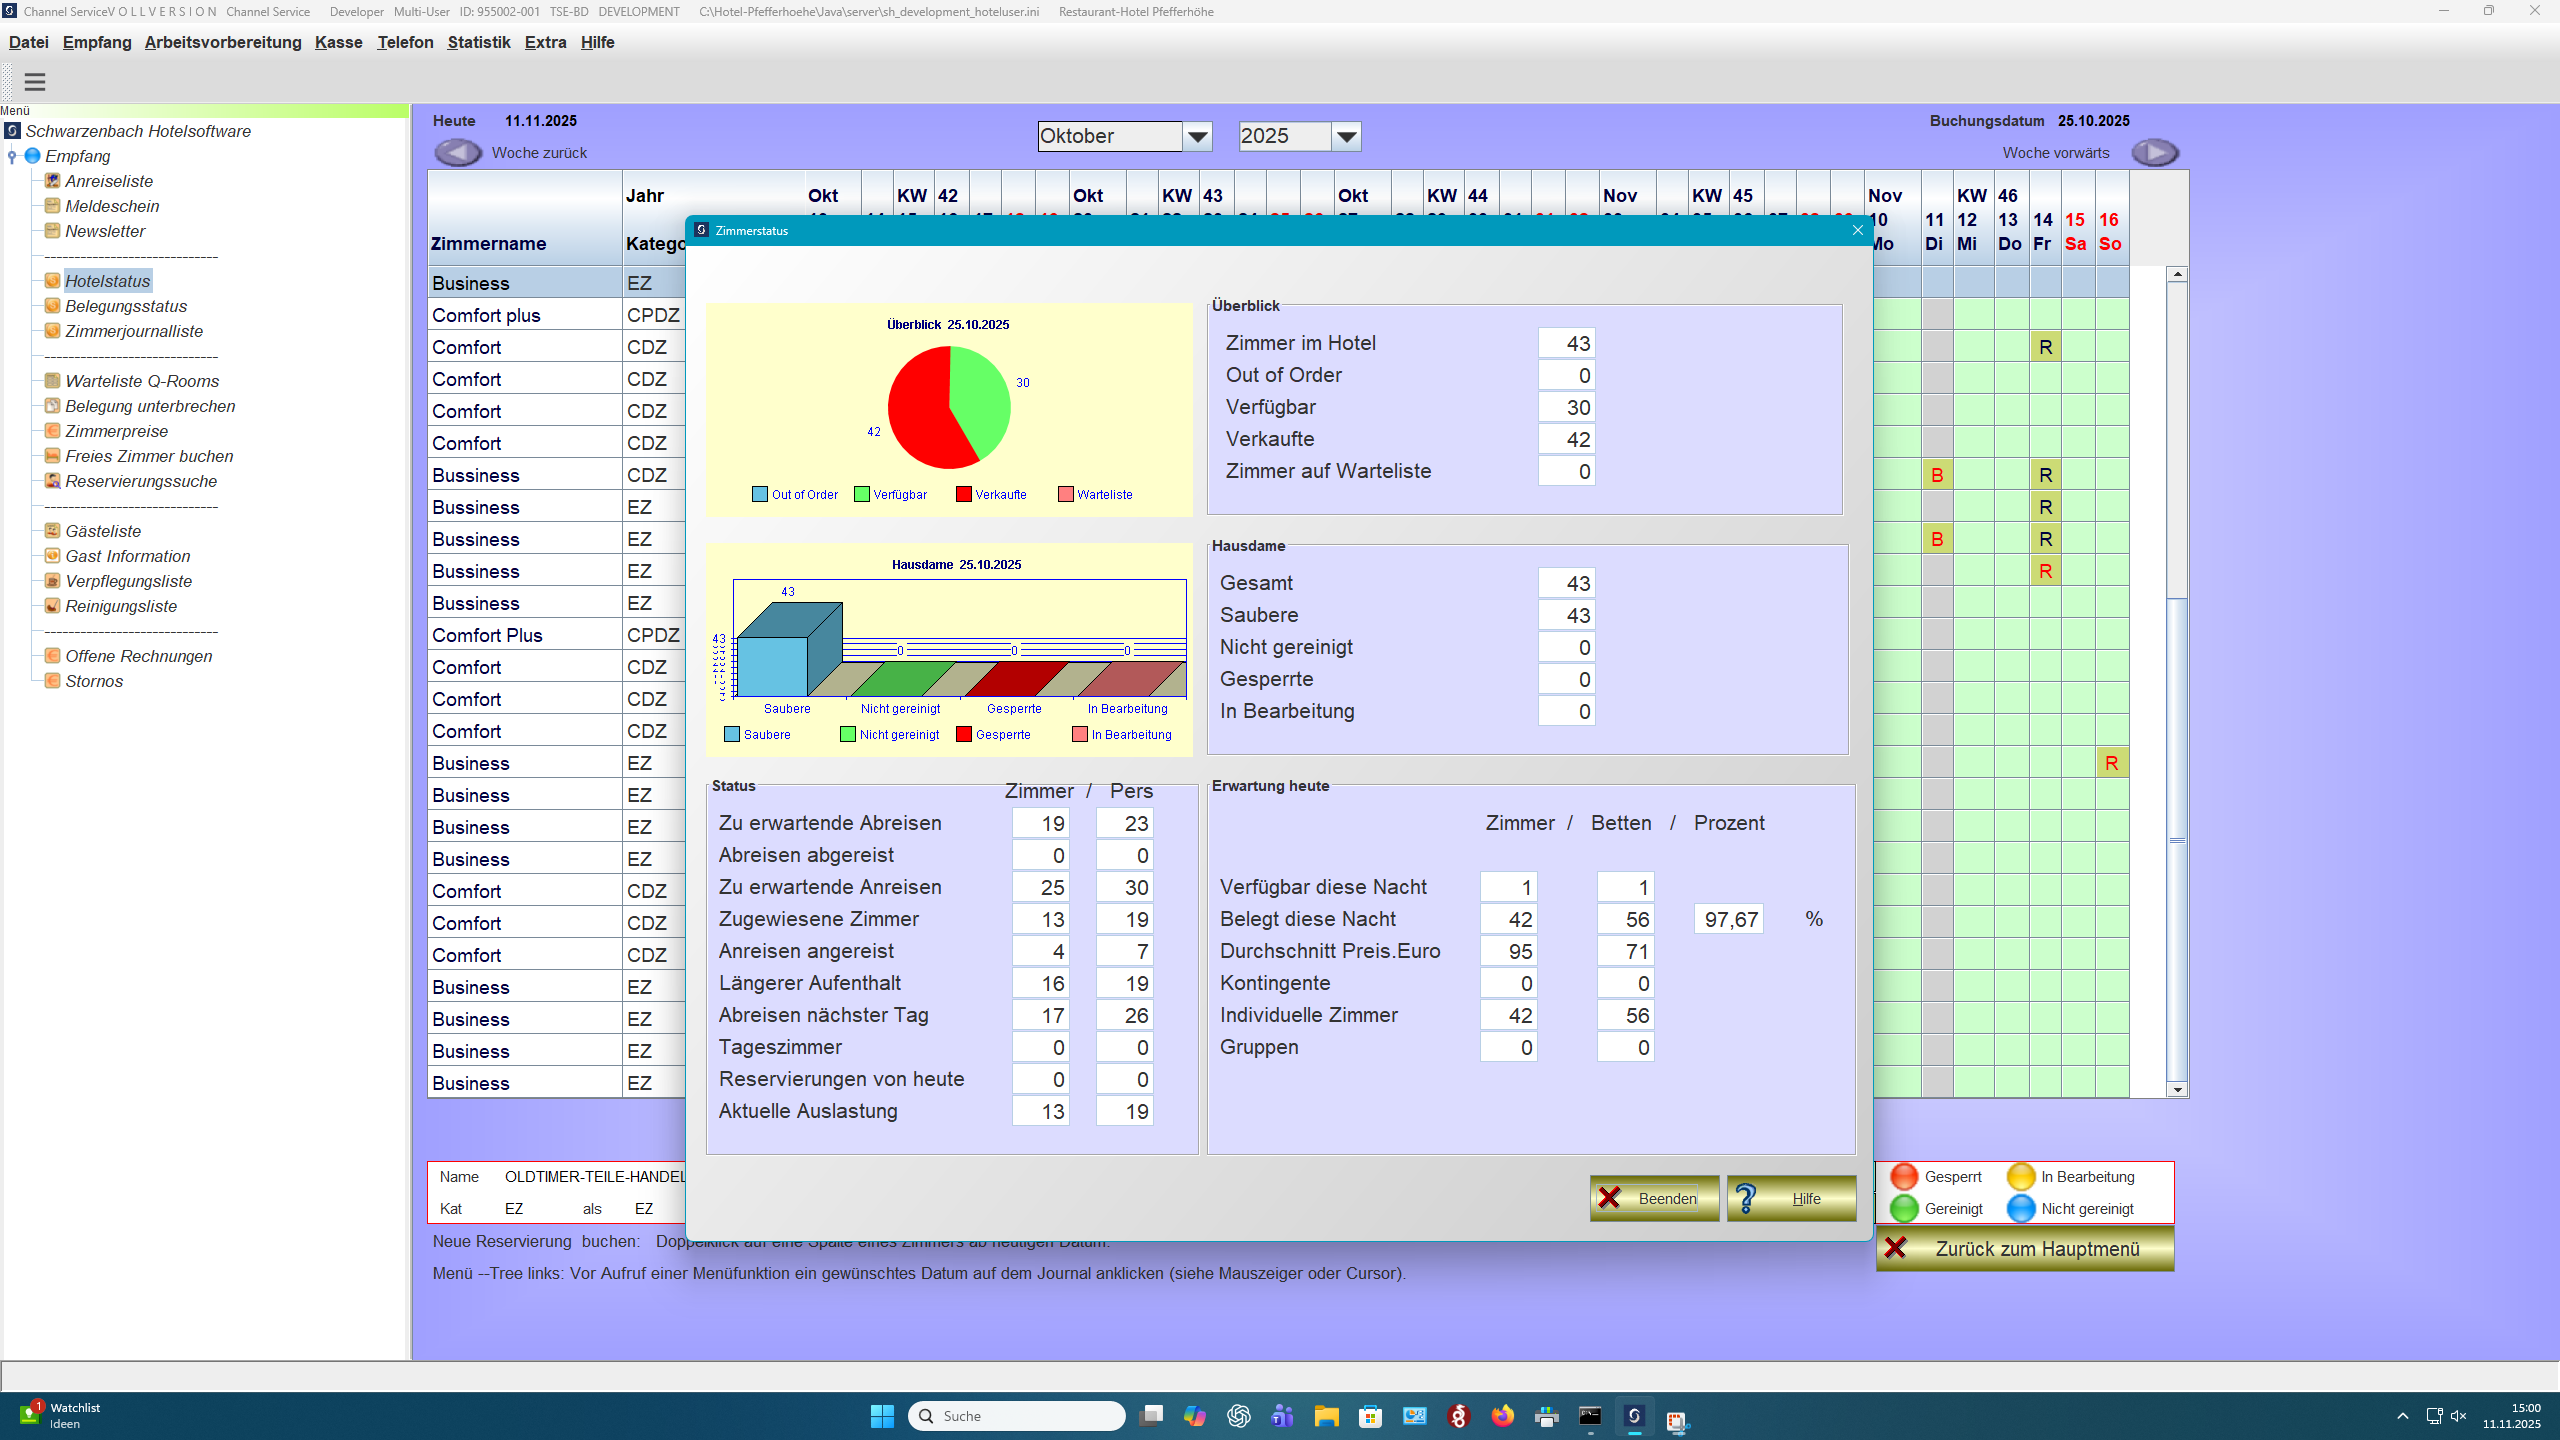Open the Statistik menu
Screen dimensions: 2560x1440
480,42
